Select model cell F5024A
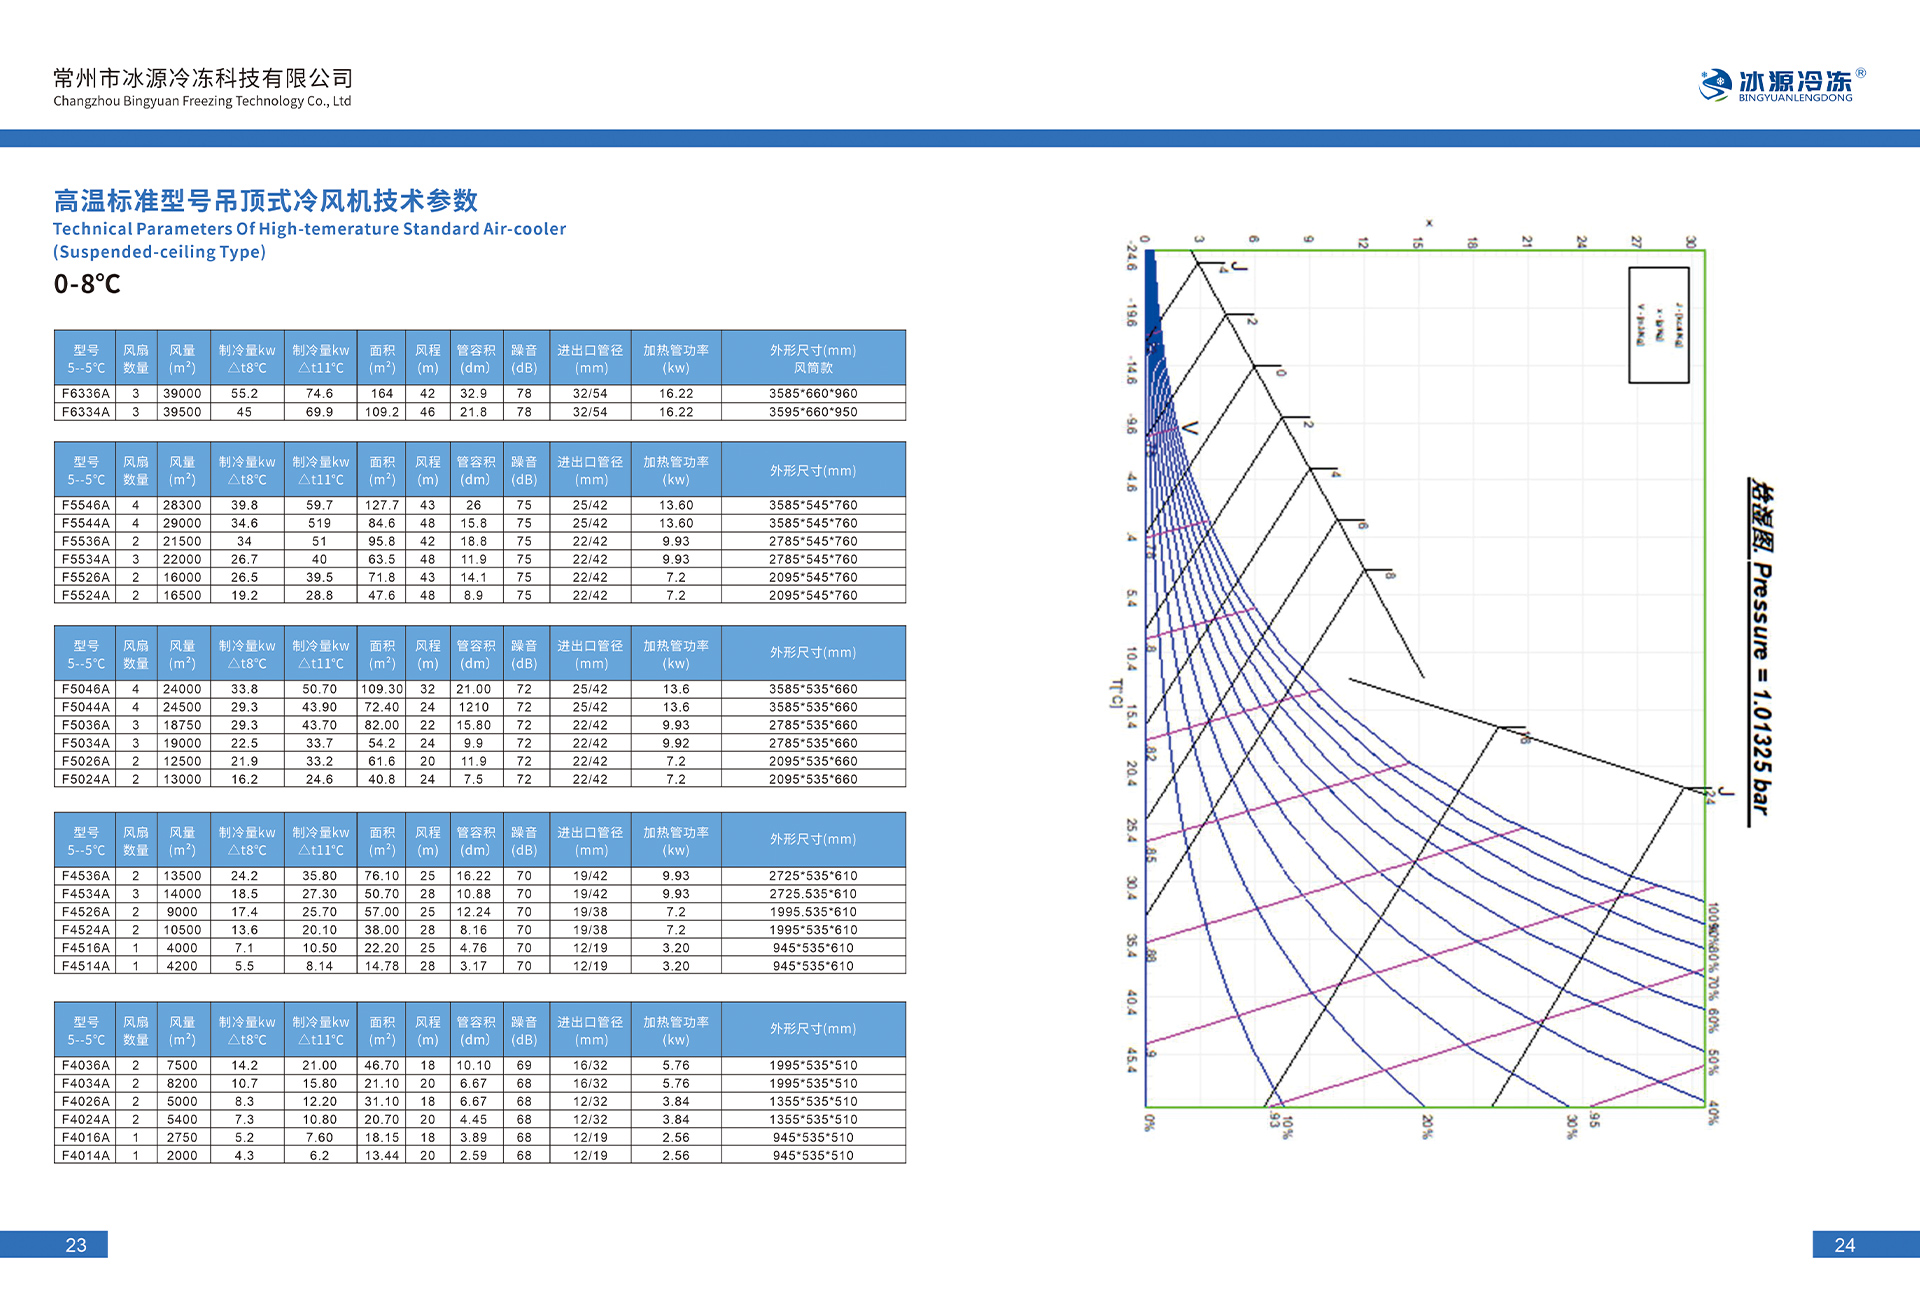 [85, 780]
